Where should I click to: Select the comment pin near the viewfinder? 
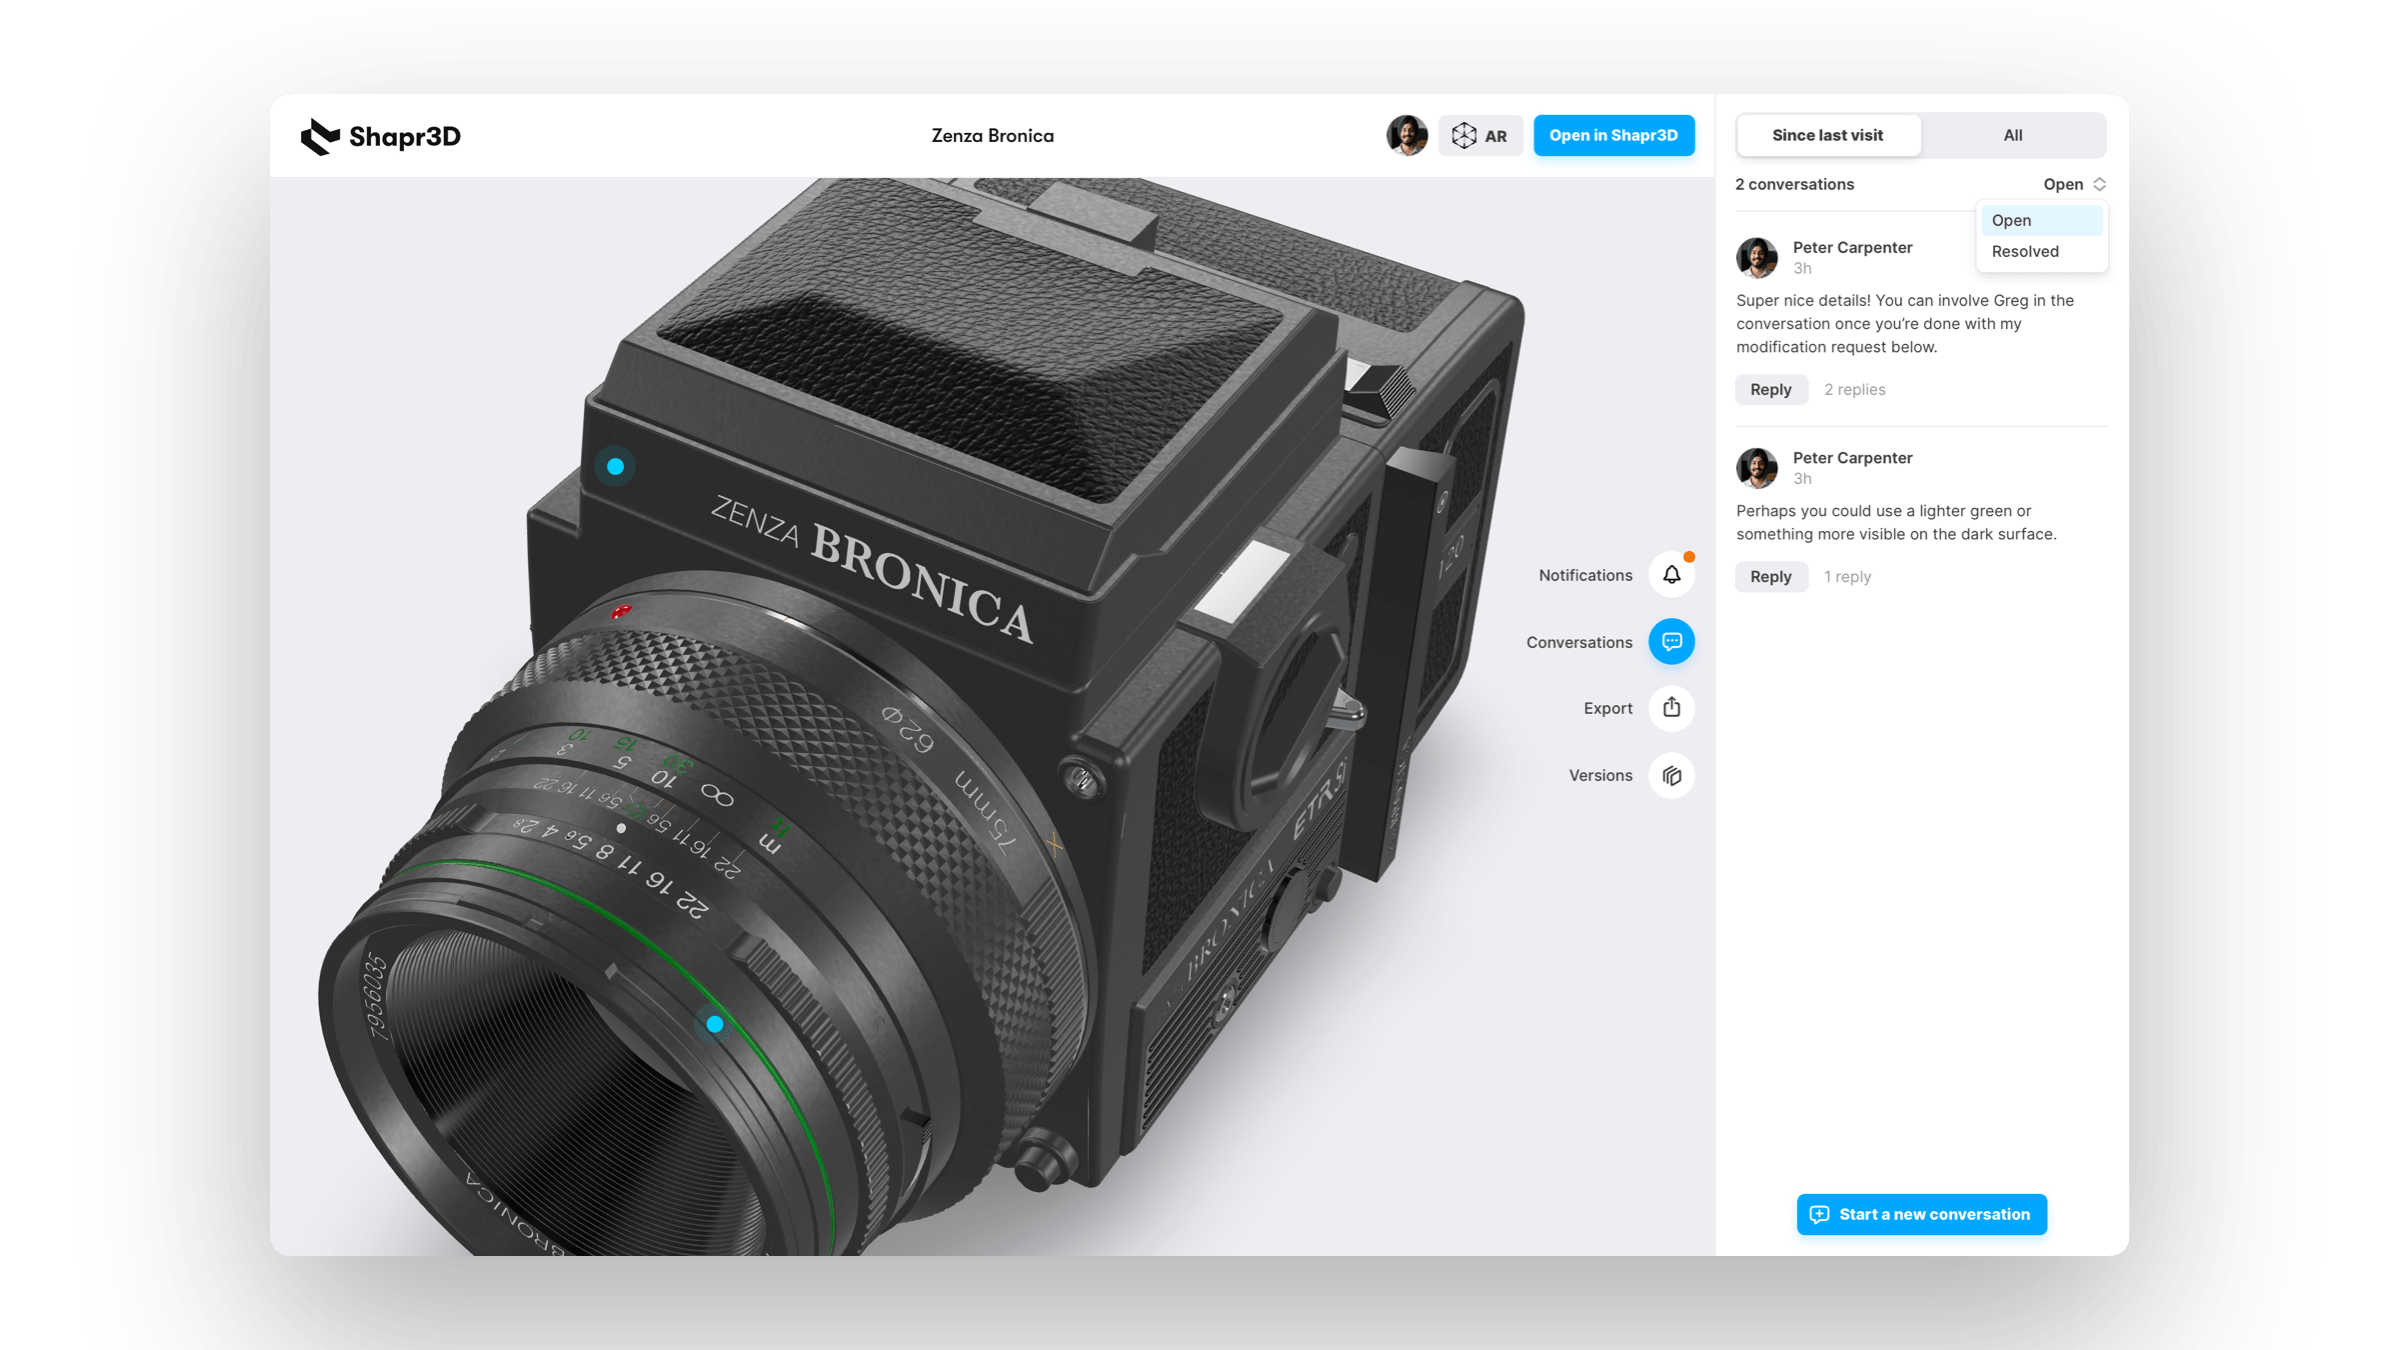pos(615,466)
